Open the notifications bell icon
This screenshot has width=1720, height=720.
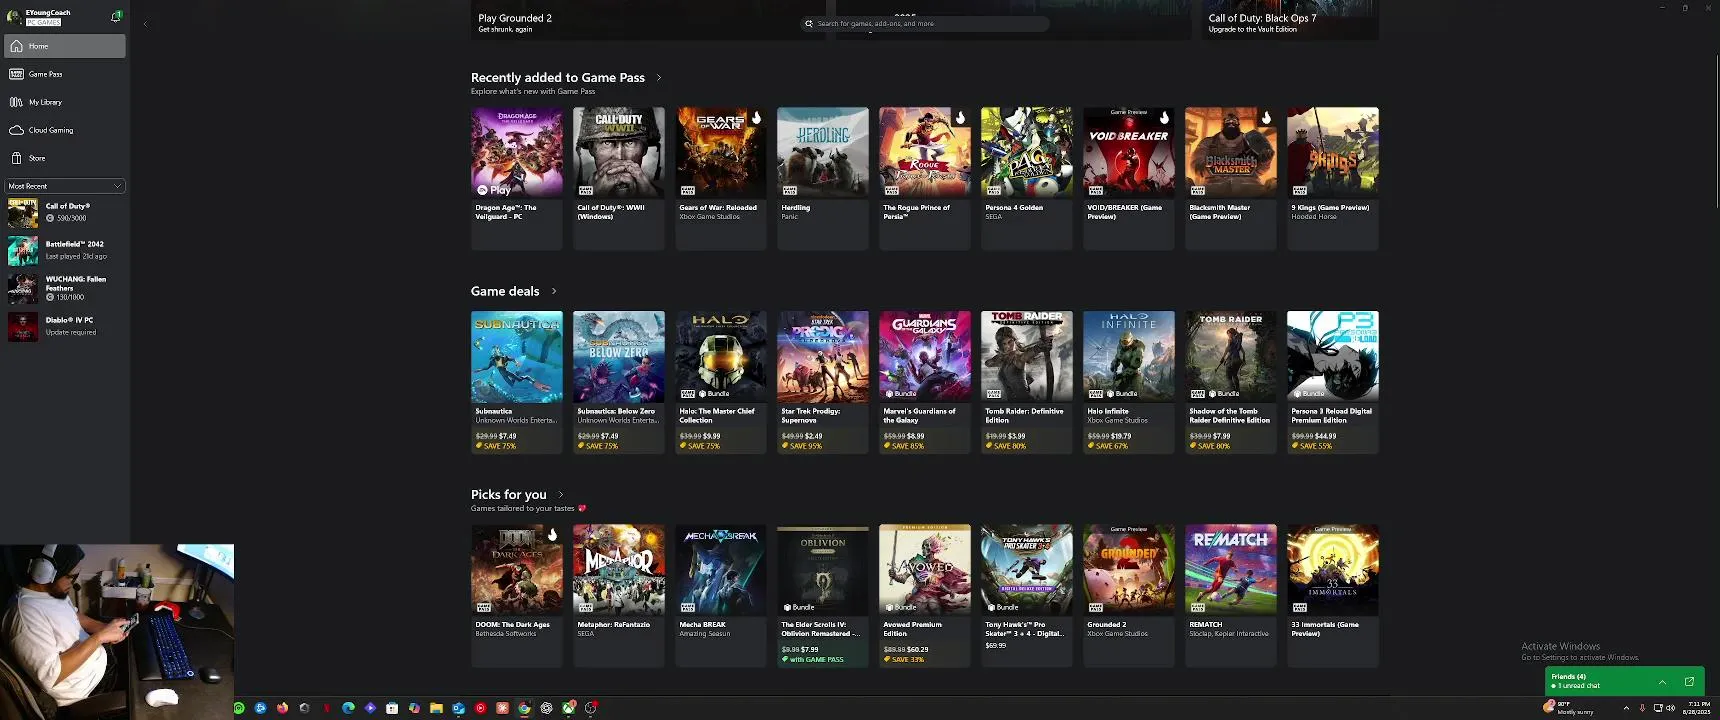(x=116, y=16)
